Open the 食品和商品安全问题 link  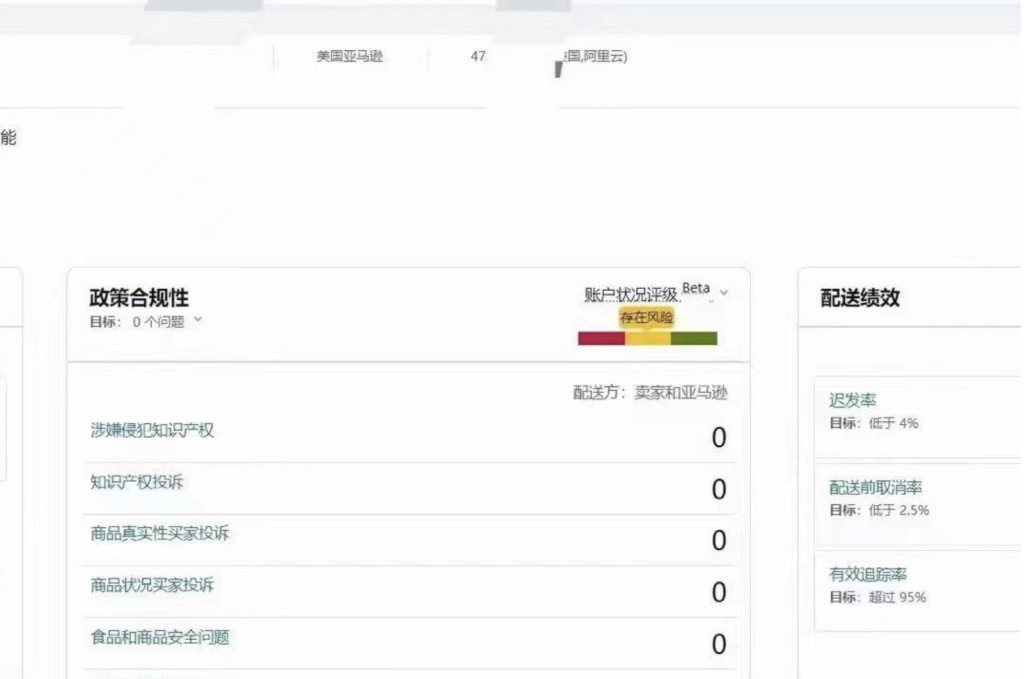click(159, 637)
